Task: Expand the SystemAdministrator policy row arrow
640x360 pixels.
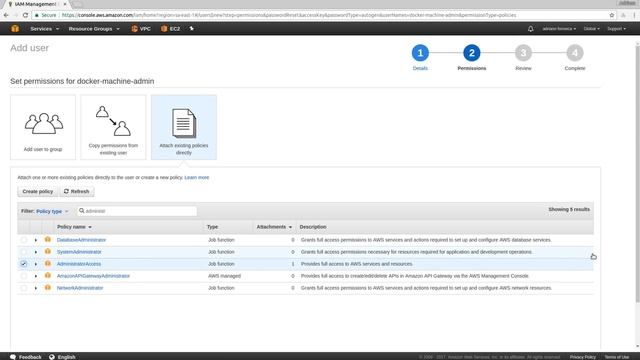Action: 36,252
